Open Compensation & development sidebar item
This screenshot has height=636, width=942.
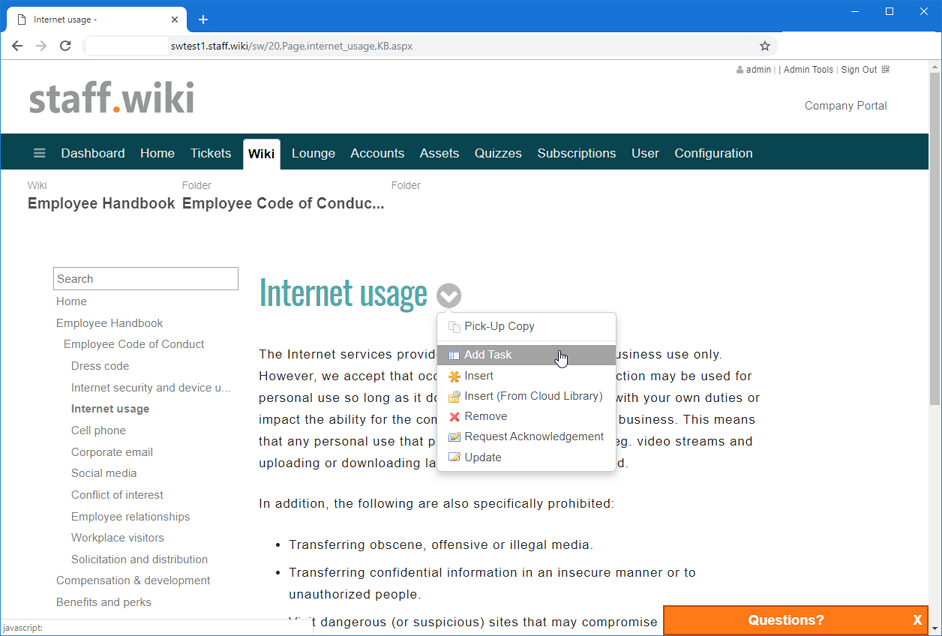(x=133, y=581)
